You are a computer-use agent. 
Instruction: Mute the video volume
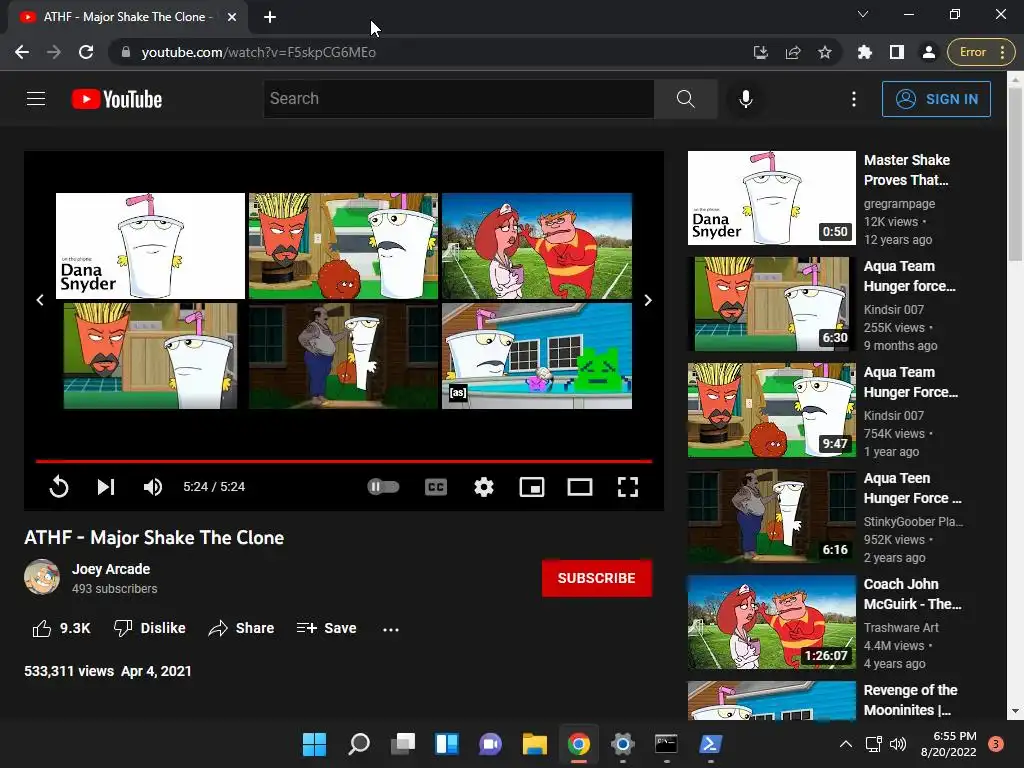153,487
